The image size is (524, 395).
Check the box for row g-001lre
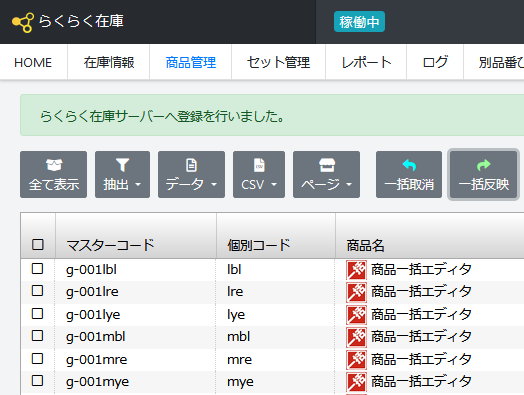pyautogui.click(x=37, y=291)
